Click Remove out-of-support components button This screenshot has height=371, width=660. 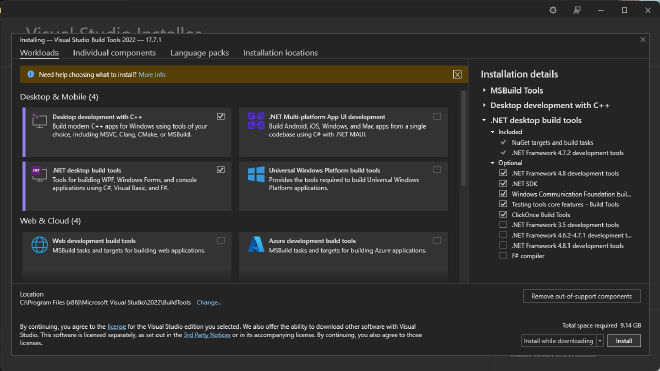[582, 296]
